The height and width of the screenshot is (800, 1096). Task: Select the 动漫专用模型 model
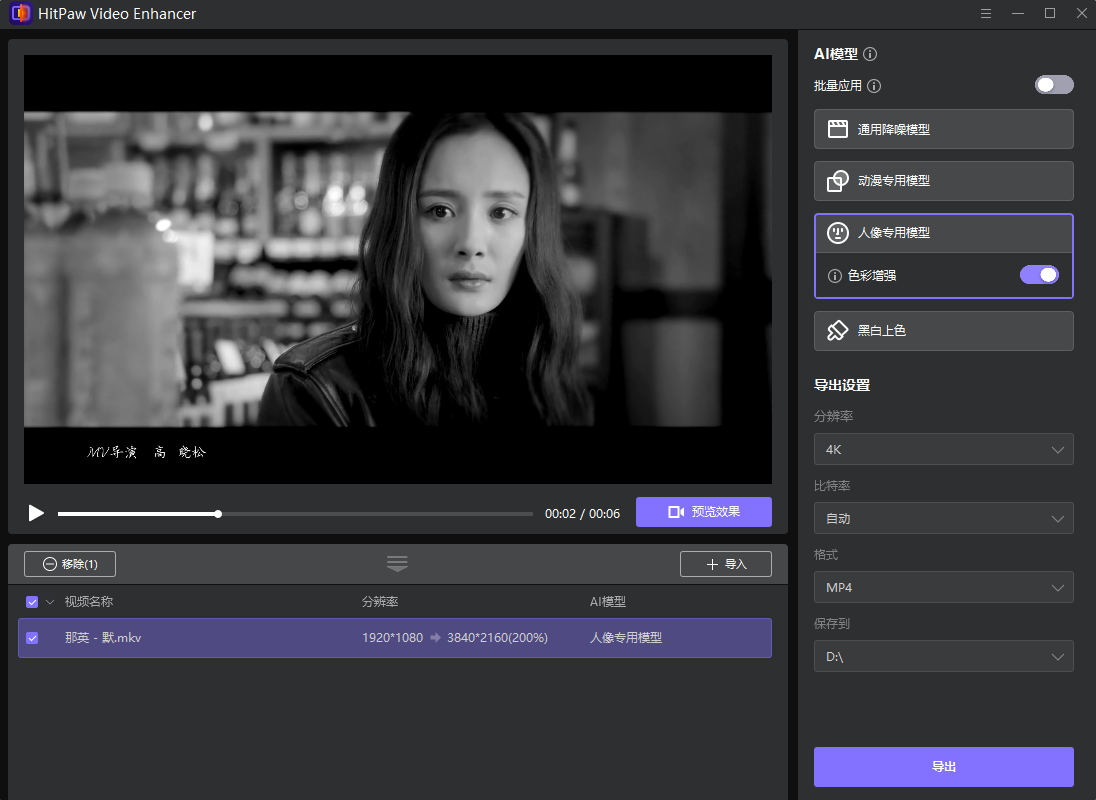coord(944,181)
